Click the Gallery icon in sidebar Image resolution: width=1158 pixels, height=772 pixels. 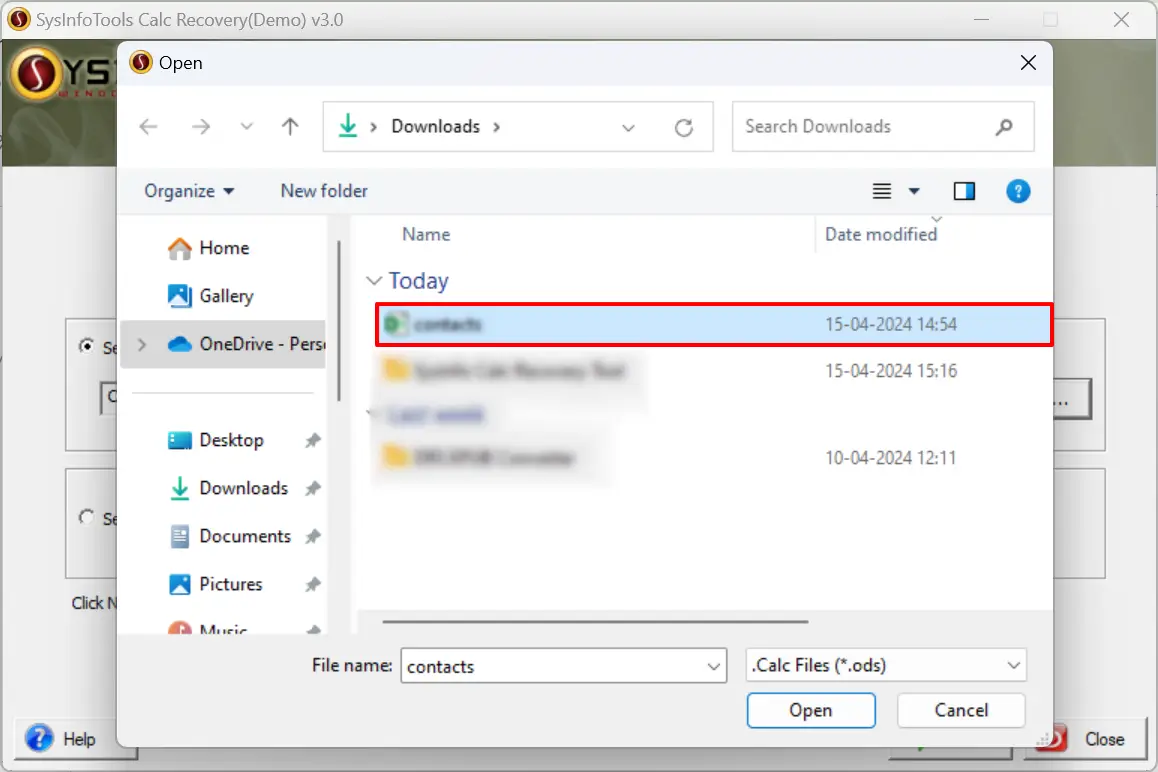coord(179,296)
